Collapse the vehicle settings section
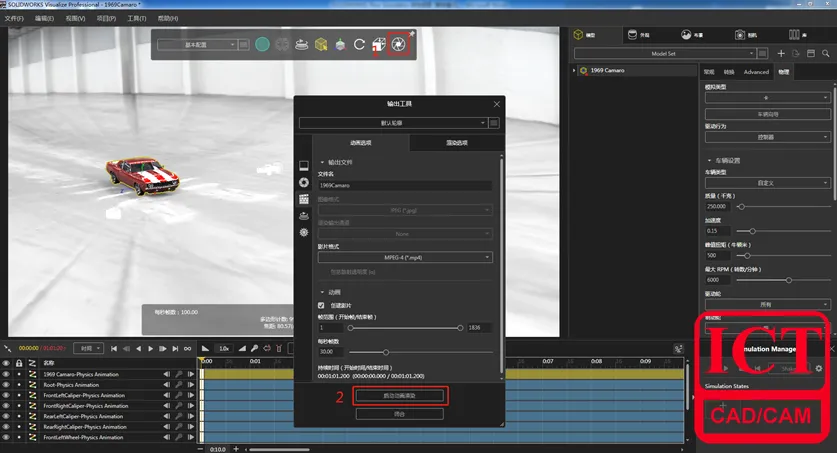Viewport: 837px width, 453px height. (x=709, y=161)
